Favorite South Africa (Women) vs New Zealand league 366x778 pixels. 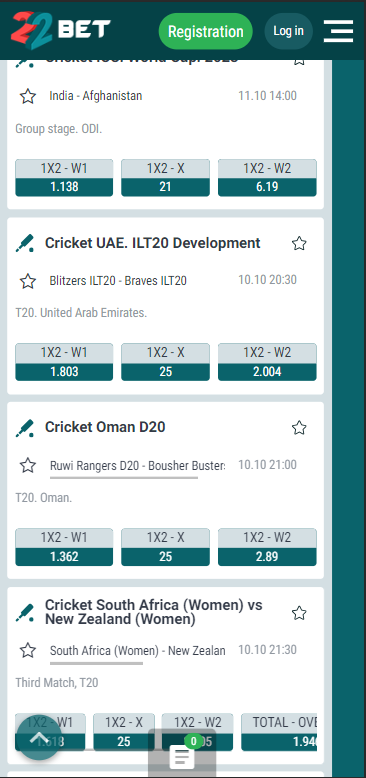click(x=299, y=613)
